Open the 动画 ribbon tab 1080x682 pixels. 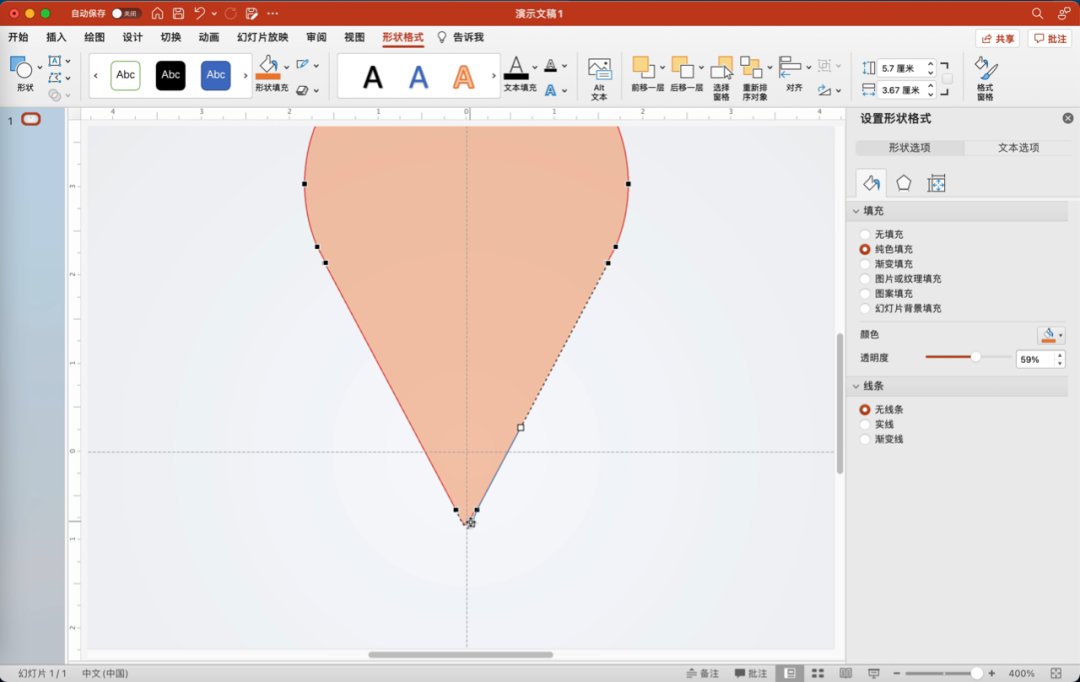(x=209, y=37)
